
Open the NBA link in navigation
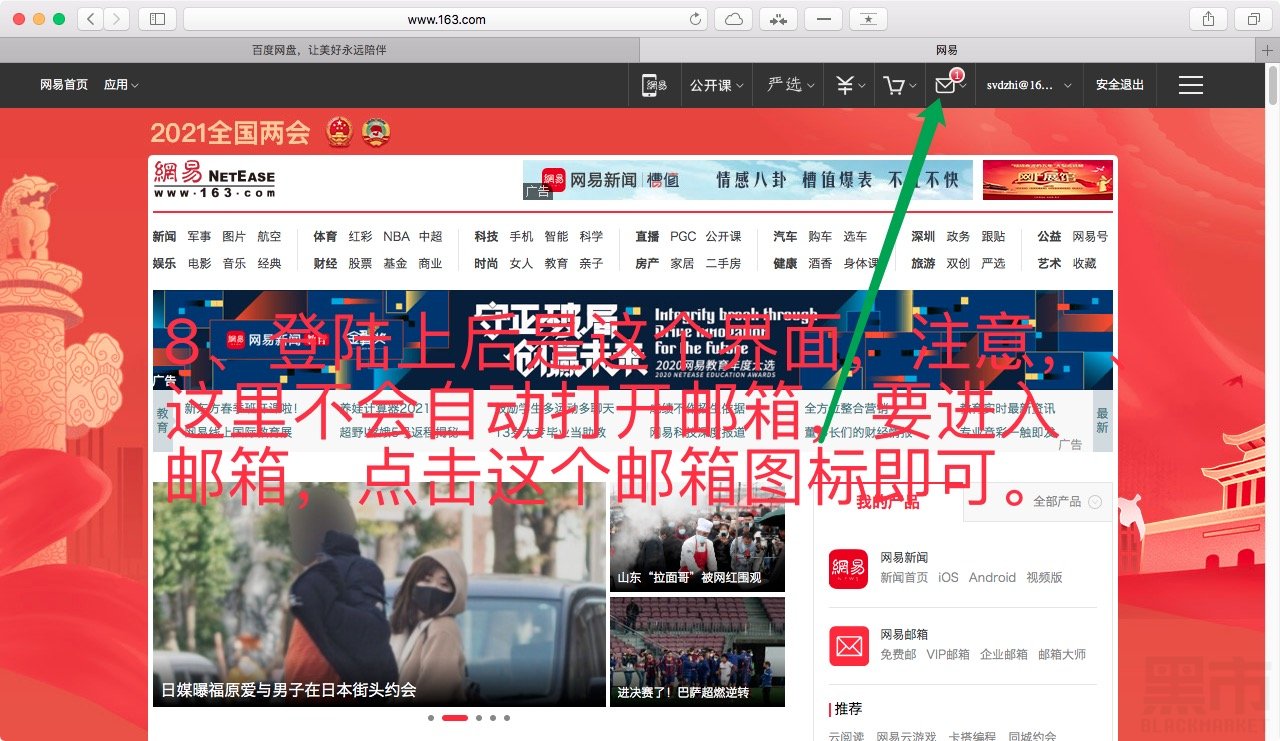click(396, 237)
